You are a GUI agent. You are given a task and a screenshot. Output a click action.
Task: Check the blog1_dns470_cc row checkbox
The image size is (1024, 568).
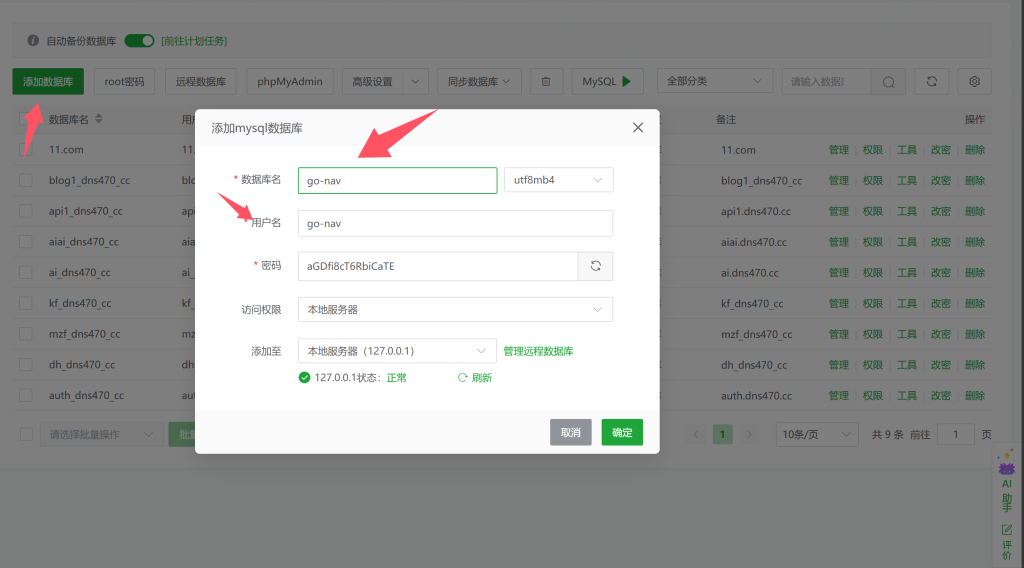(25, 180)
